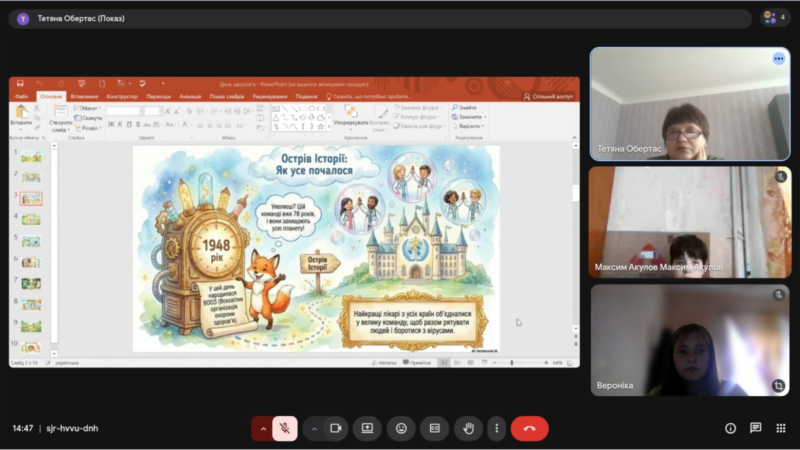This screenshot has height=450, width=800.
Task: Expand the video settings arrow beside the camera
Action: [x=314, y=428]
